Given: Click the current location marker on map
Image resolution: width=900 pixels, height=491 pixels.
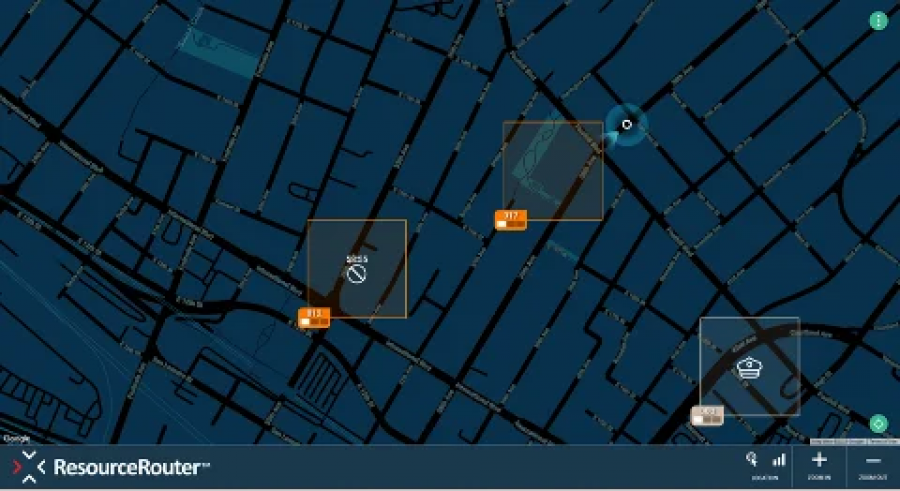Looking at the screenshot, I should pyautogui.click(x=627, y=125).
